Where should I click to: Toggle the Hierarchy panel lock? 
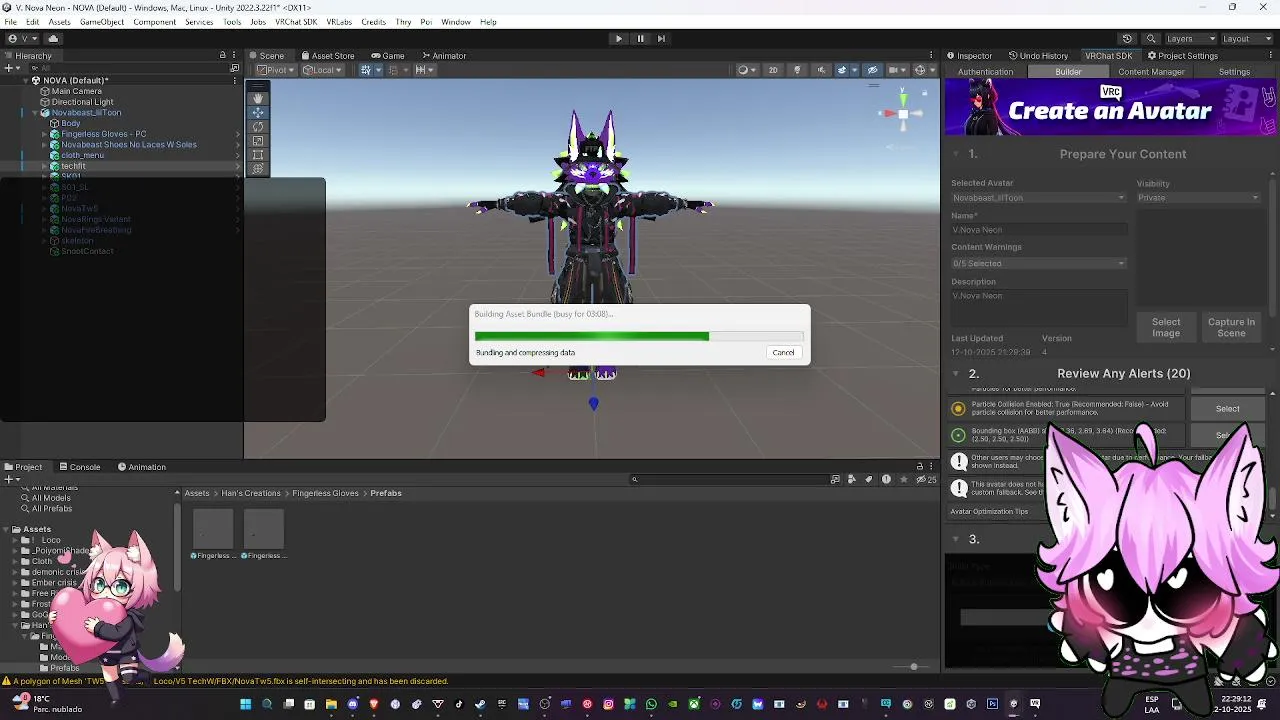pyautogui.click(x=223, y=55)
